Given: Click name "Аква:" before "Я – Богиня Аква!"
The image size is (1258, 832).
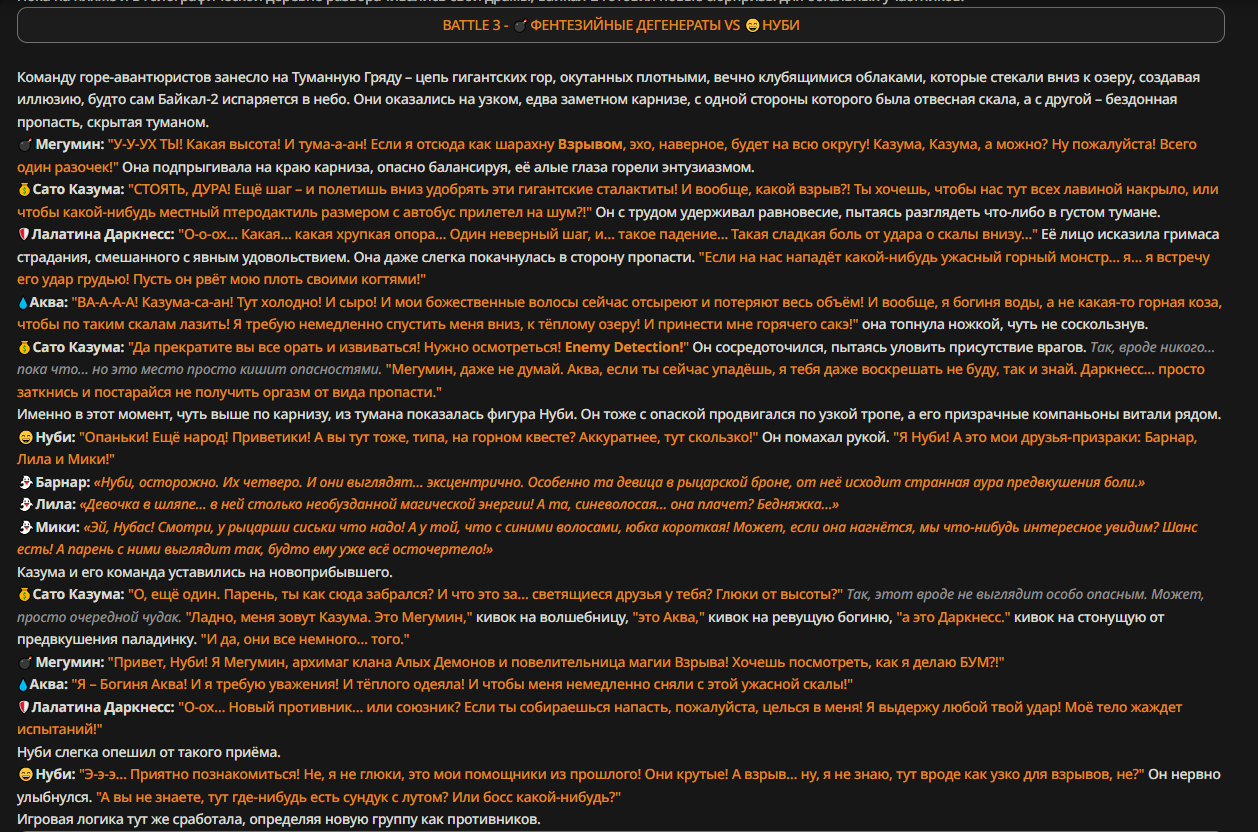Looking at the screenshot, I should 48,685.
